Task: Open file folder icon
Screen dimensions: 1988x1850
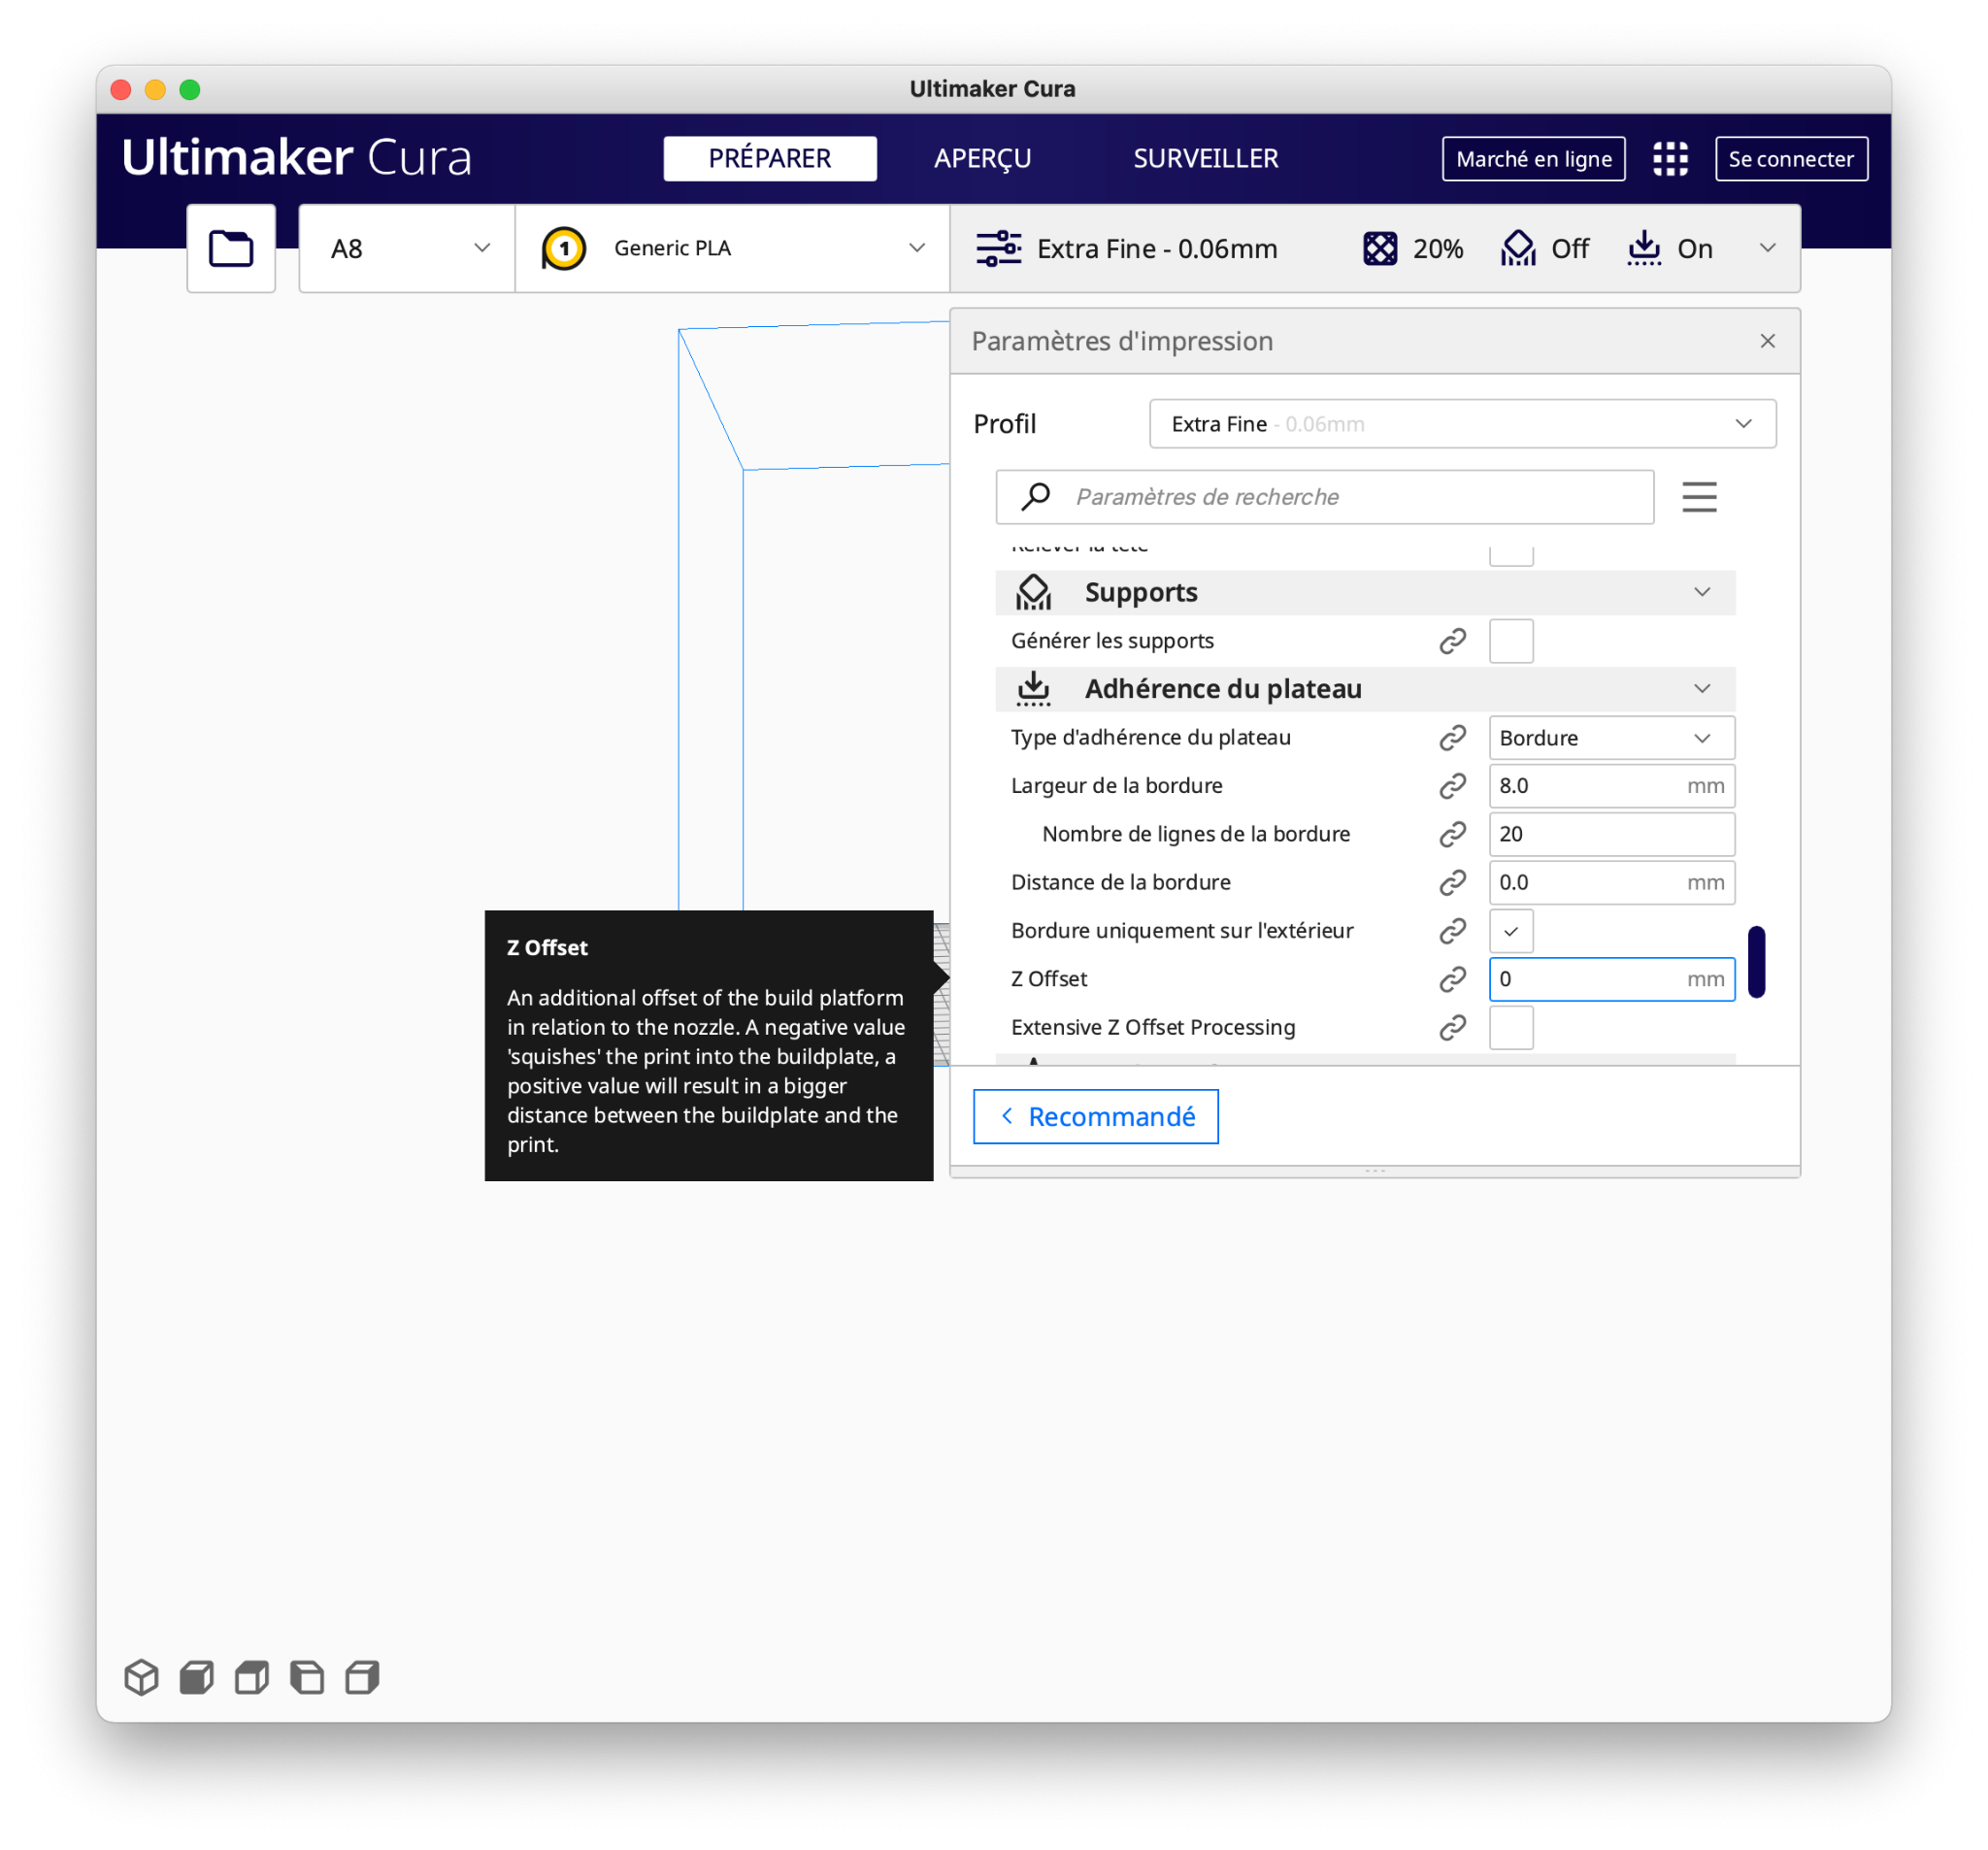Action: [x=231, y=248]
